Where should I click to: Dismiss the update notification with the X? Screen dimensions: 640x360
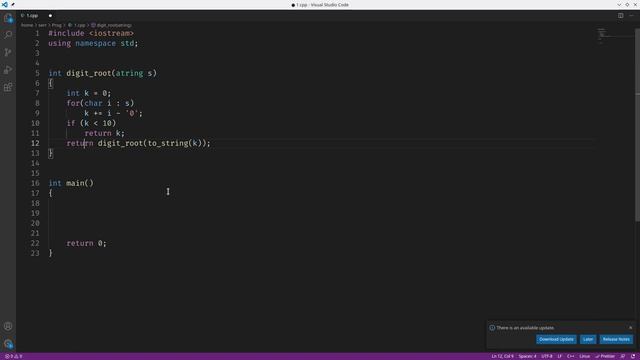pyautogui.click(x=630, y=328)
